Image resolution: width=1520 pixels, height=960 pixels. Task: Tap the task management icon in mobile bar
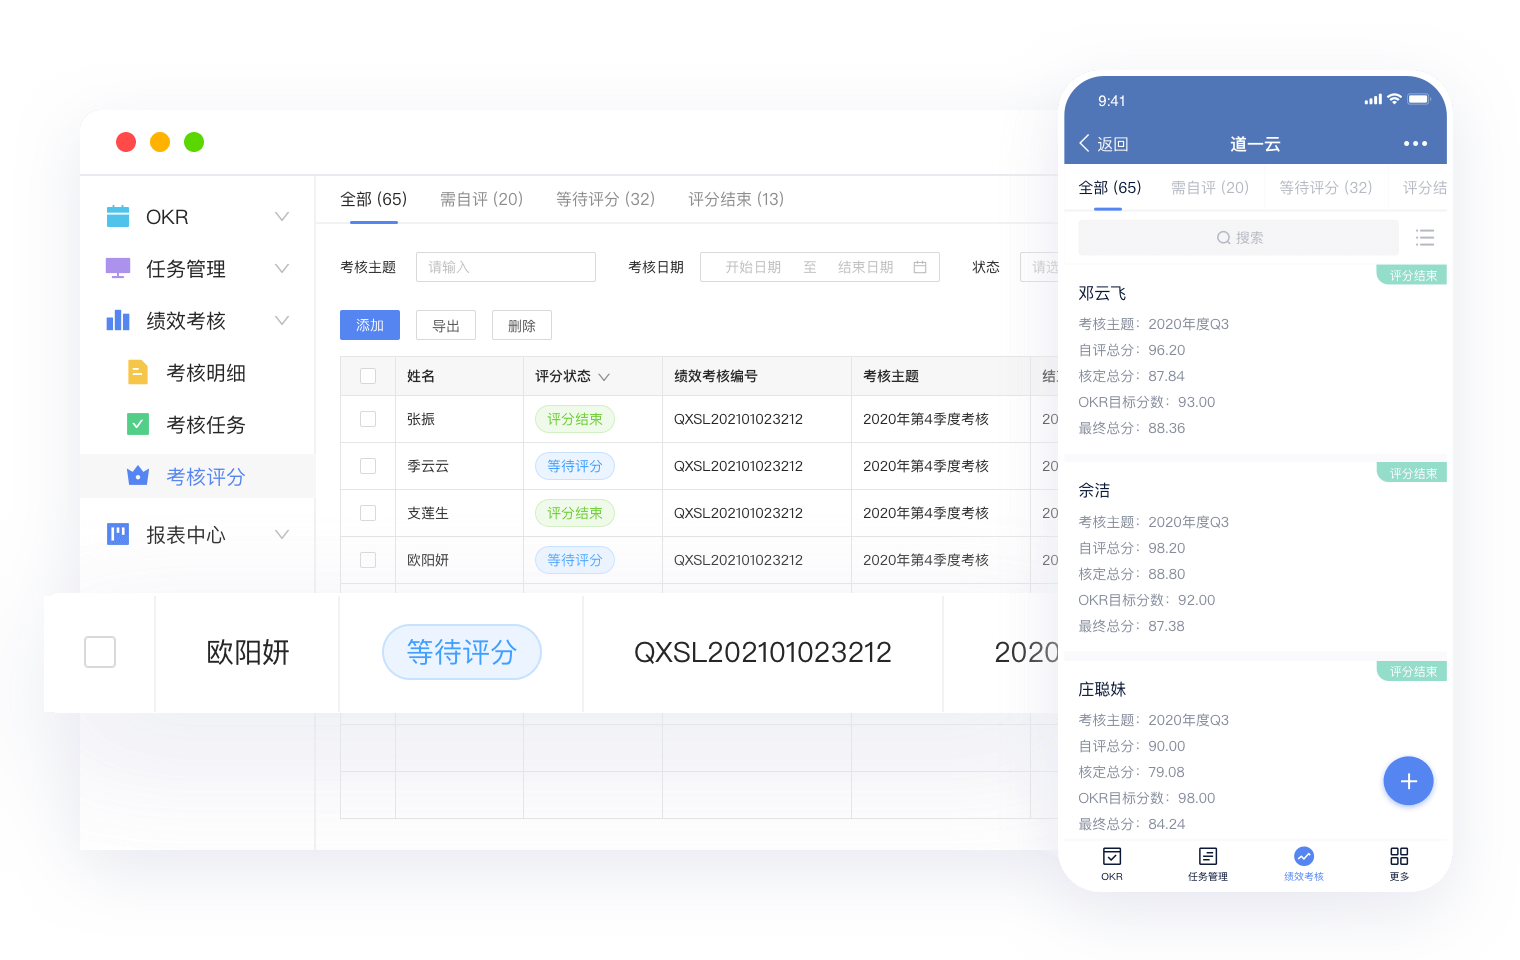coord(1207,858)
